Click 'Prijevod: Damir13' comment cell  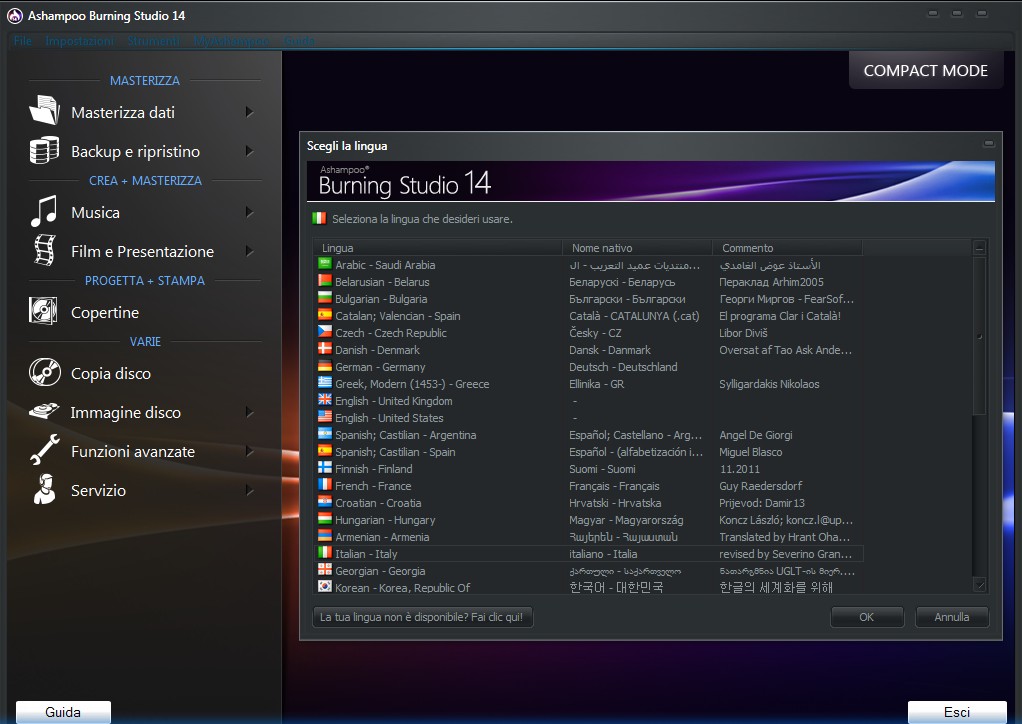tap(762, 503)
